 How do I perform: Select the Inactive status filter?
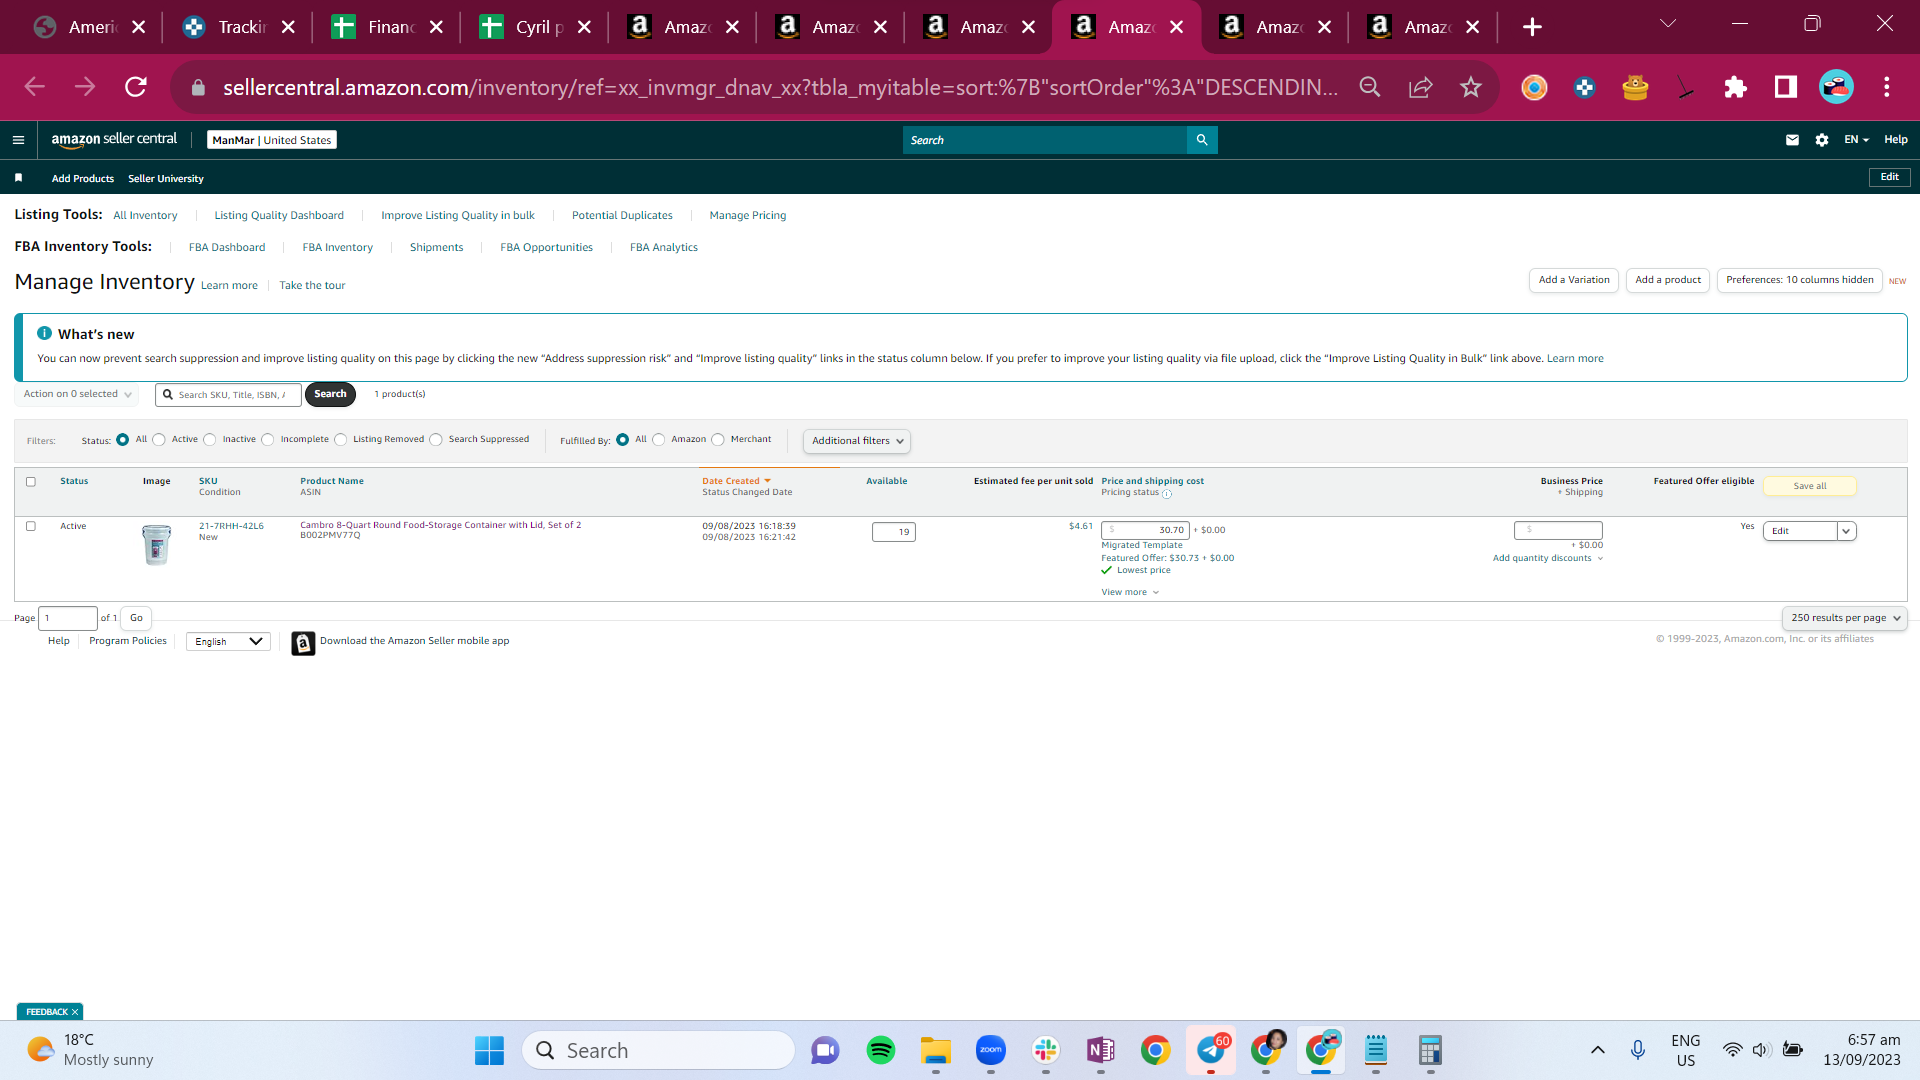(x=210, y=440)
